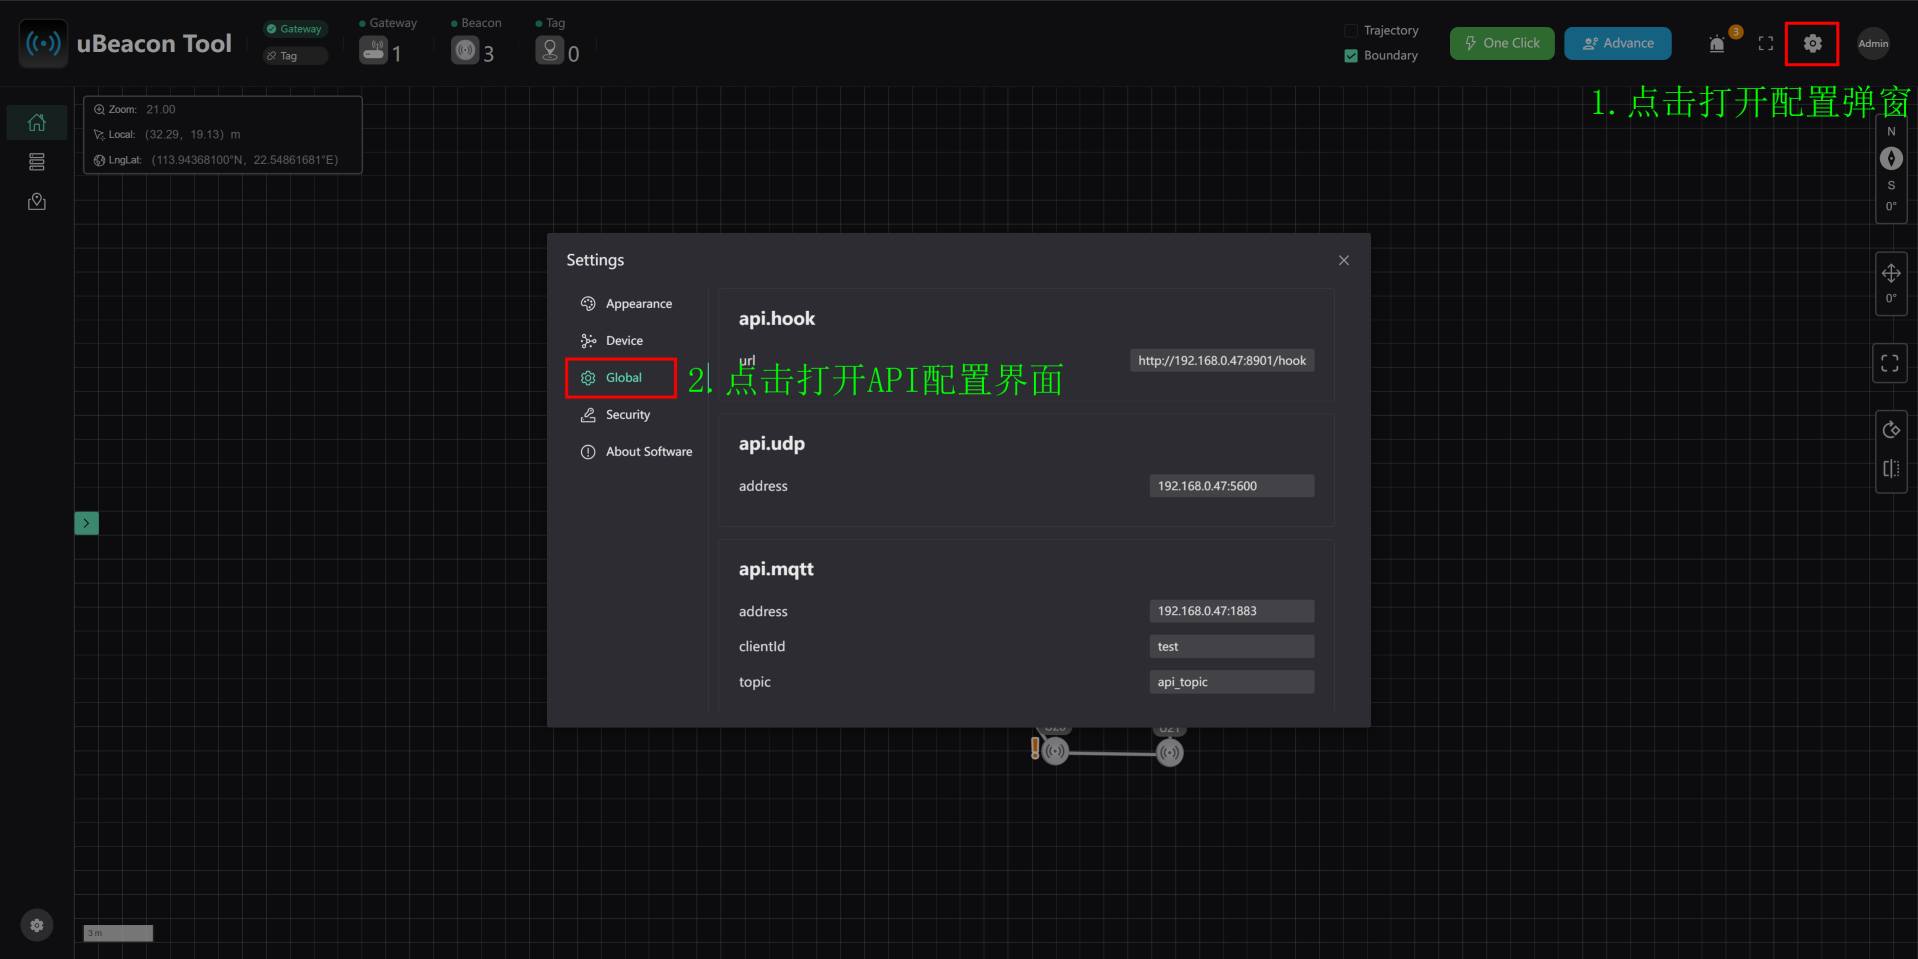Click the Local coordinates readout
Image resolution: width=1918 pixels, height=959 pixels.
(x=167, y=135)
